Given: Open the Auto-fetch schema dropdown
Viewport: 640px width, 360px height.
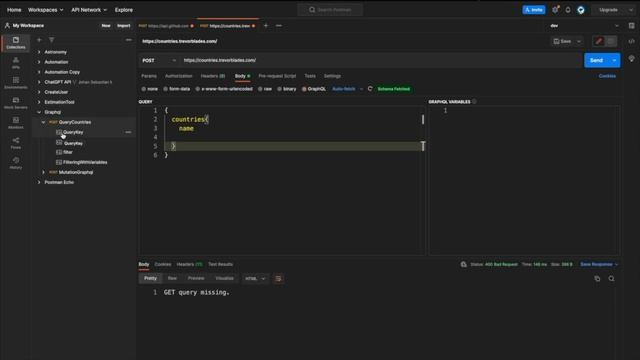Looking at the screenshot, I should pyautogui.click(x=347, y=89).
